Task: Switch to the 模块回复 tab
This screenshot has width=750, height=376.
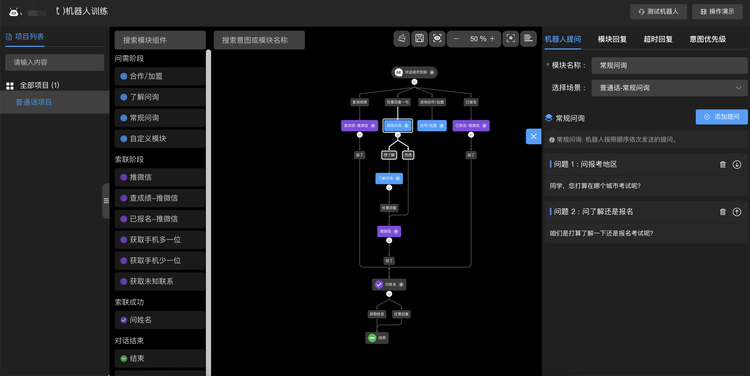Action: click(612, 39)
